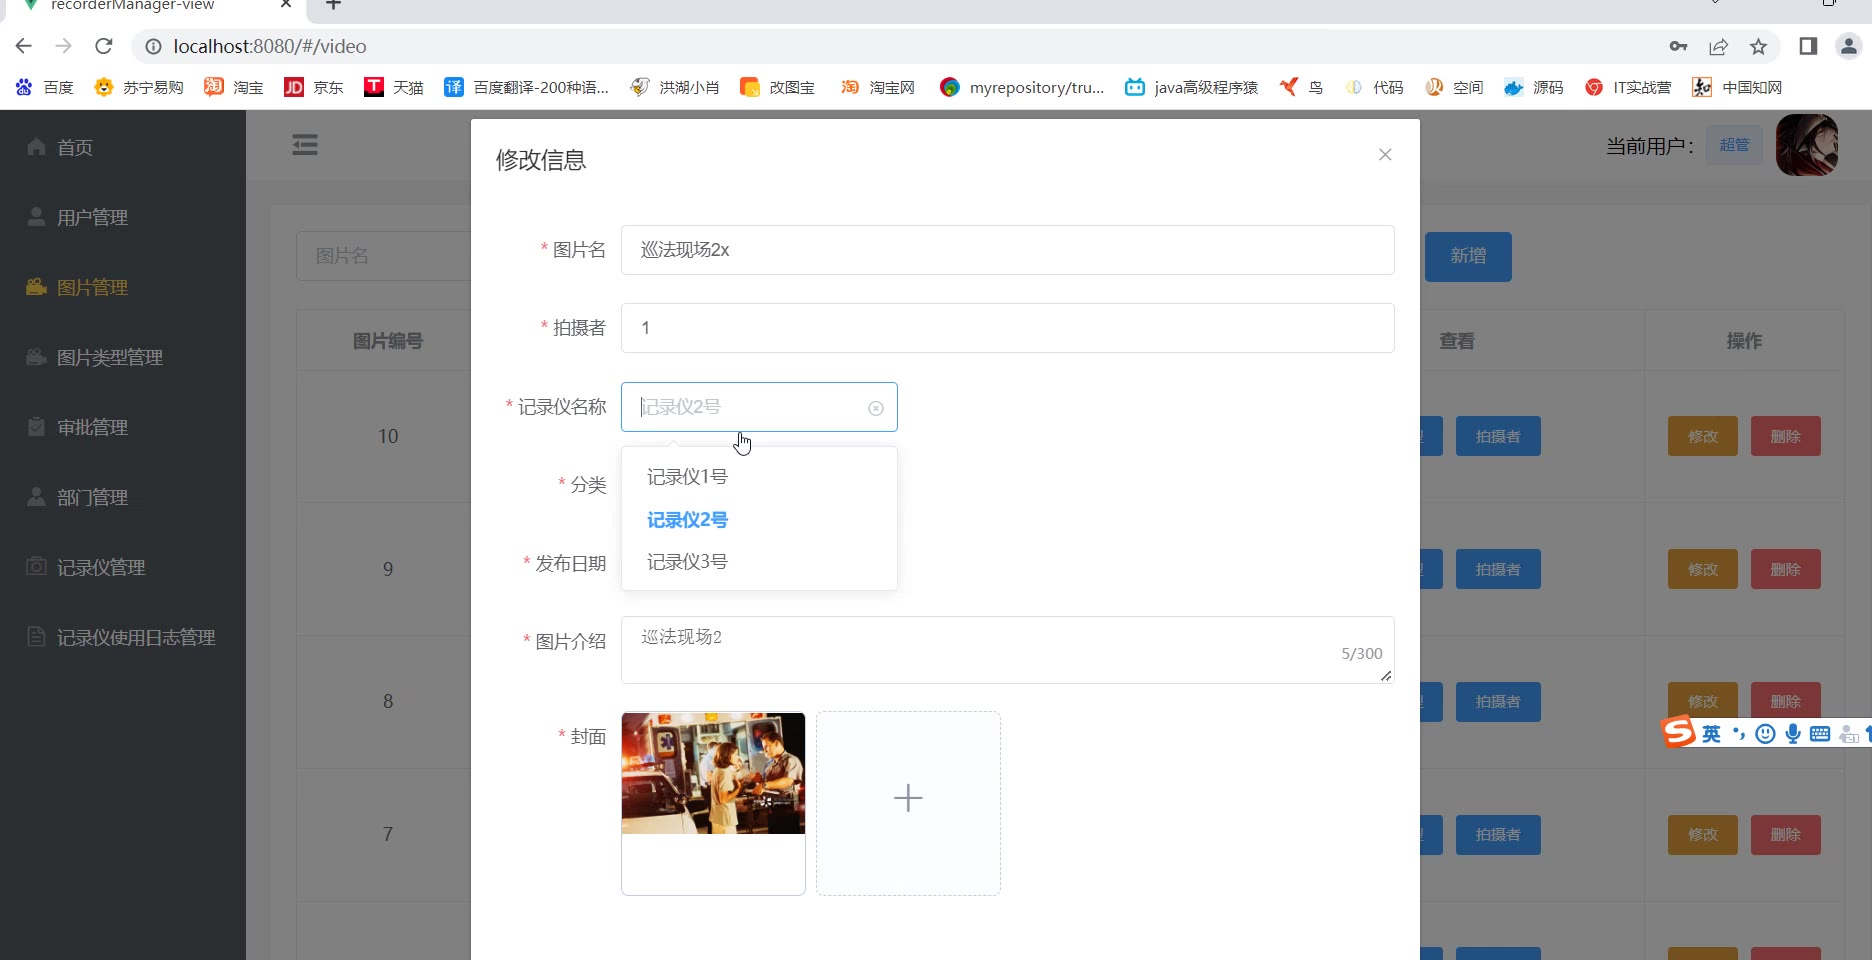Open 天猫 bookmark

[x=394, y=87]
